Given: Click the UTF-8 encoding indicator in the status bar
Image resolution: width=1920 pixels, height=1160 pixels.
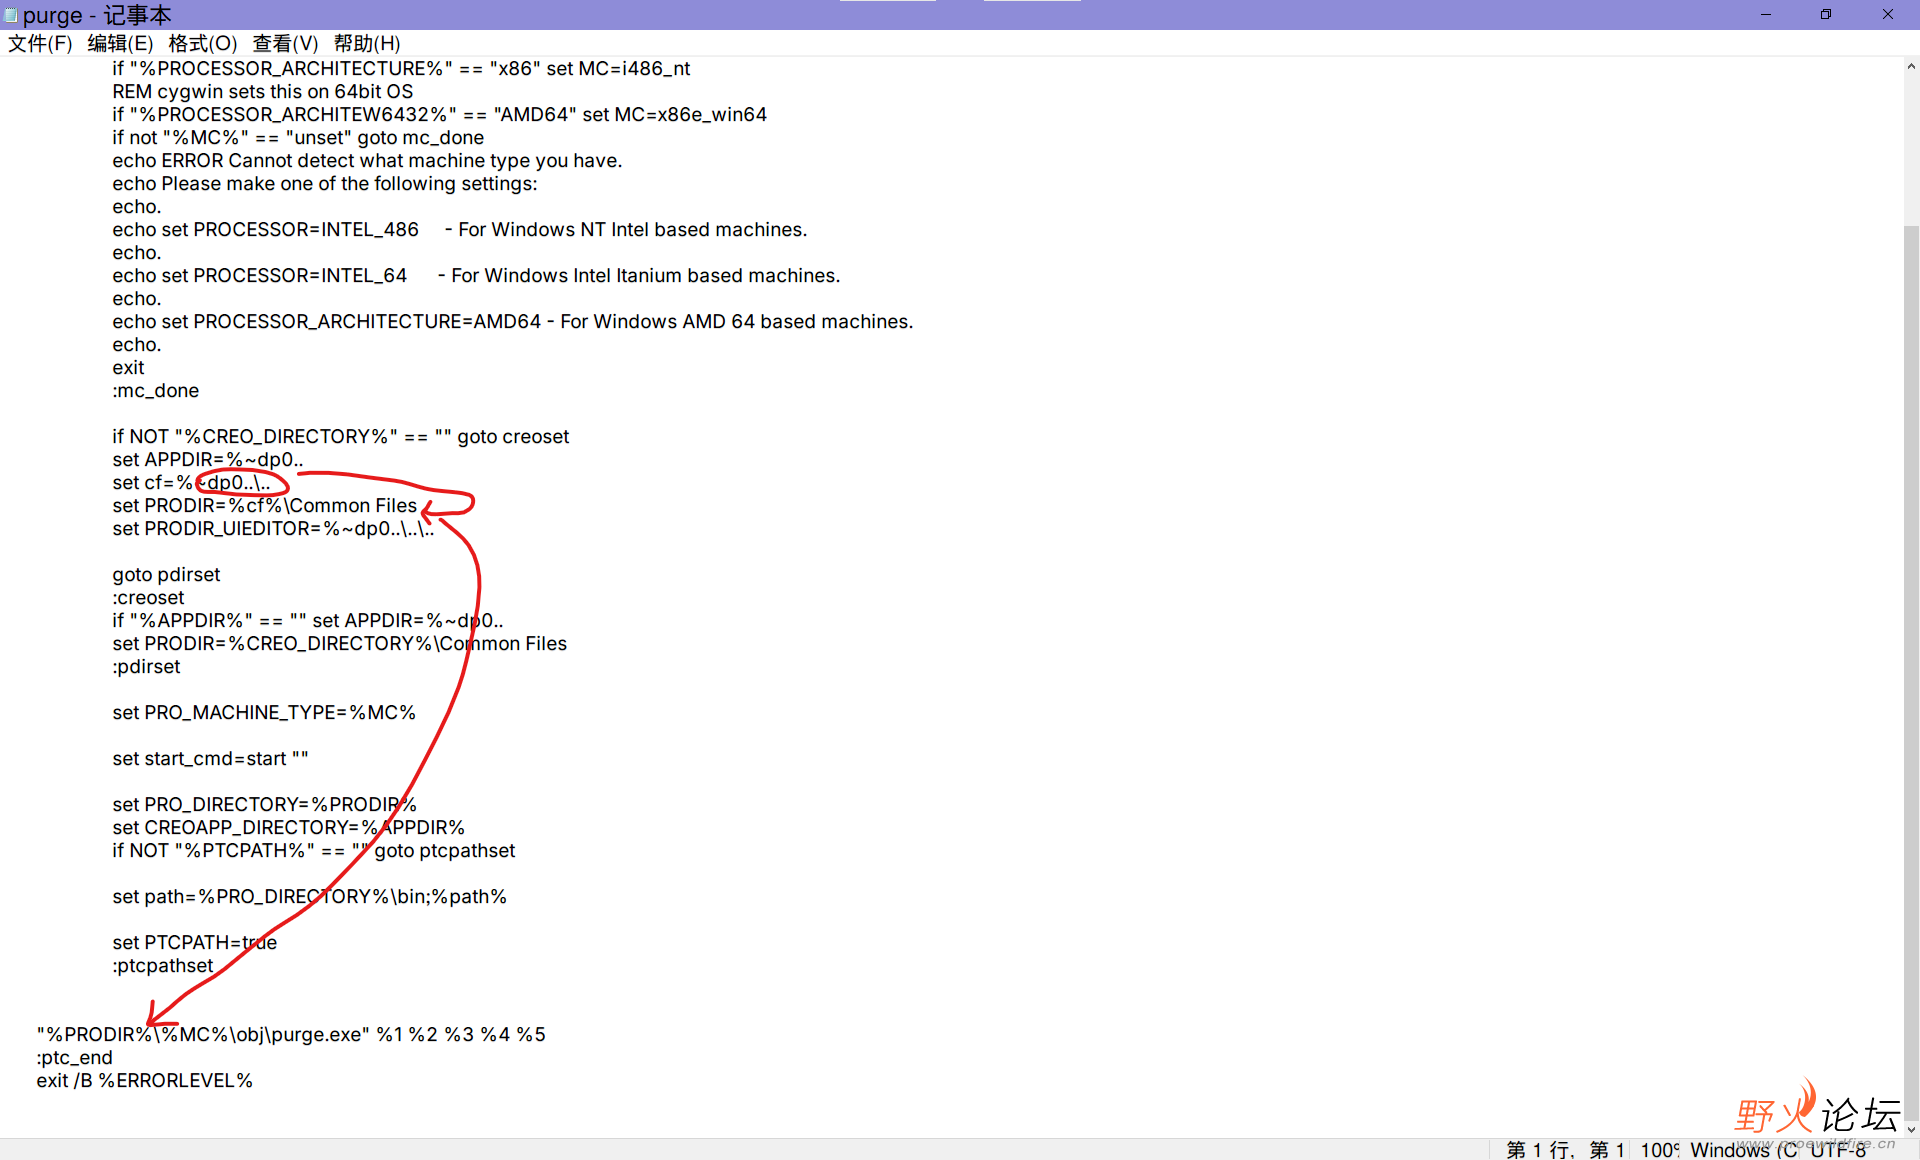Looking at the screenshot, I should [1838, 1150].
